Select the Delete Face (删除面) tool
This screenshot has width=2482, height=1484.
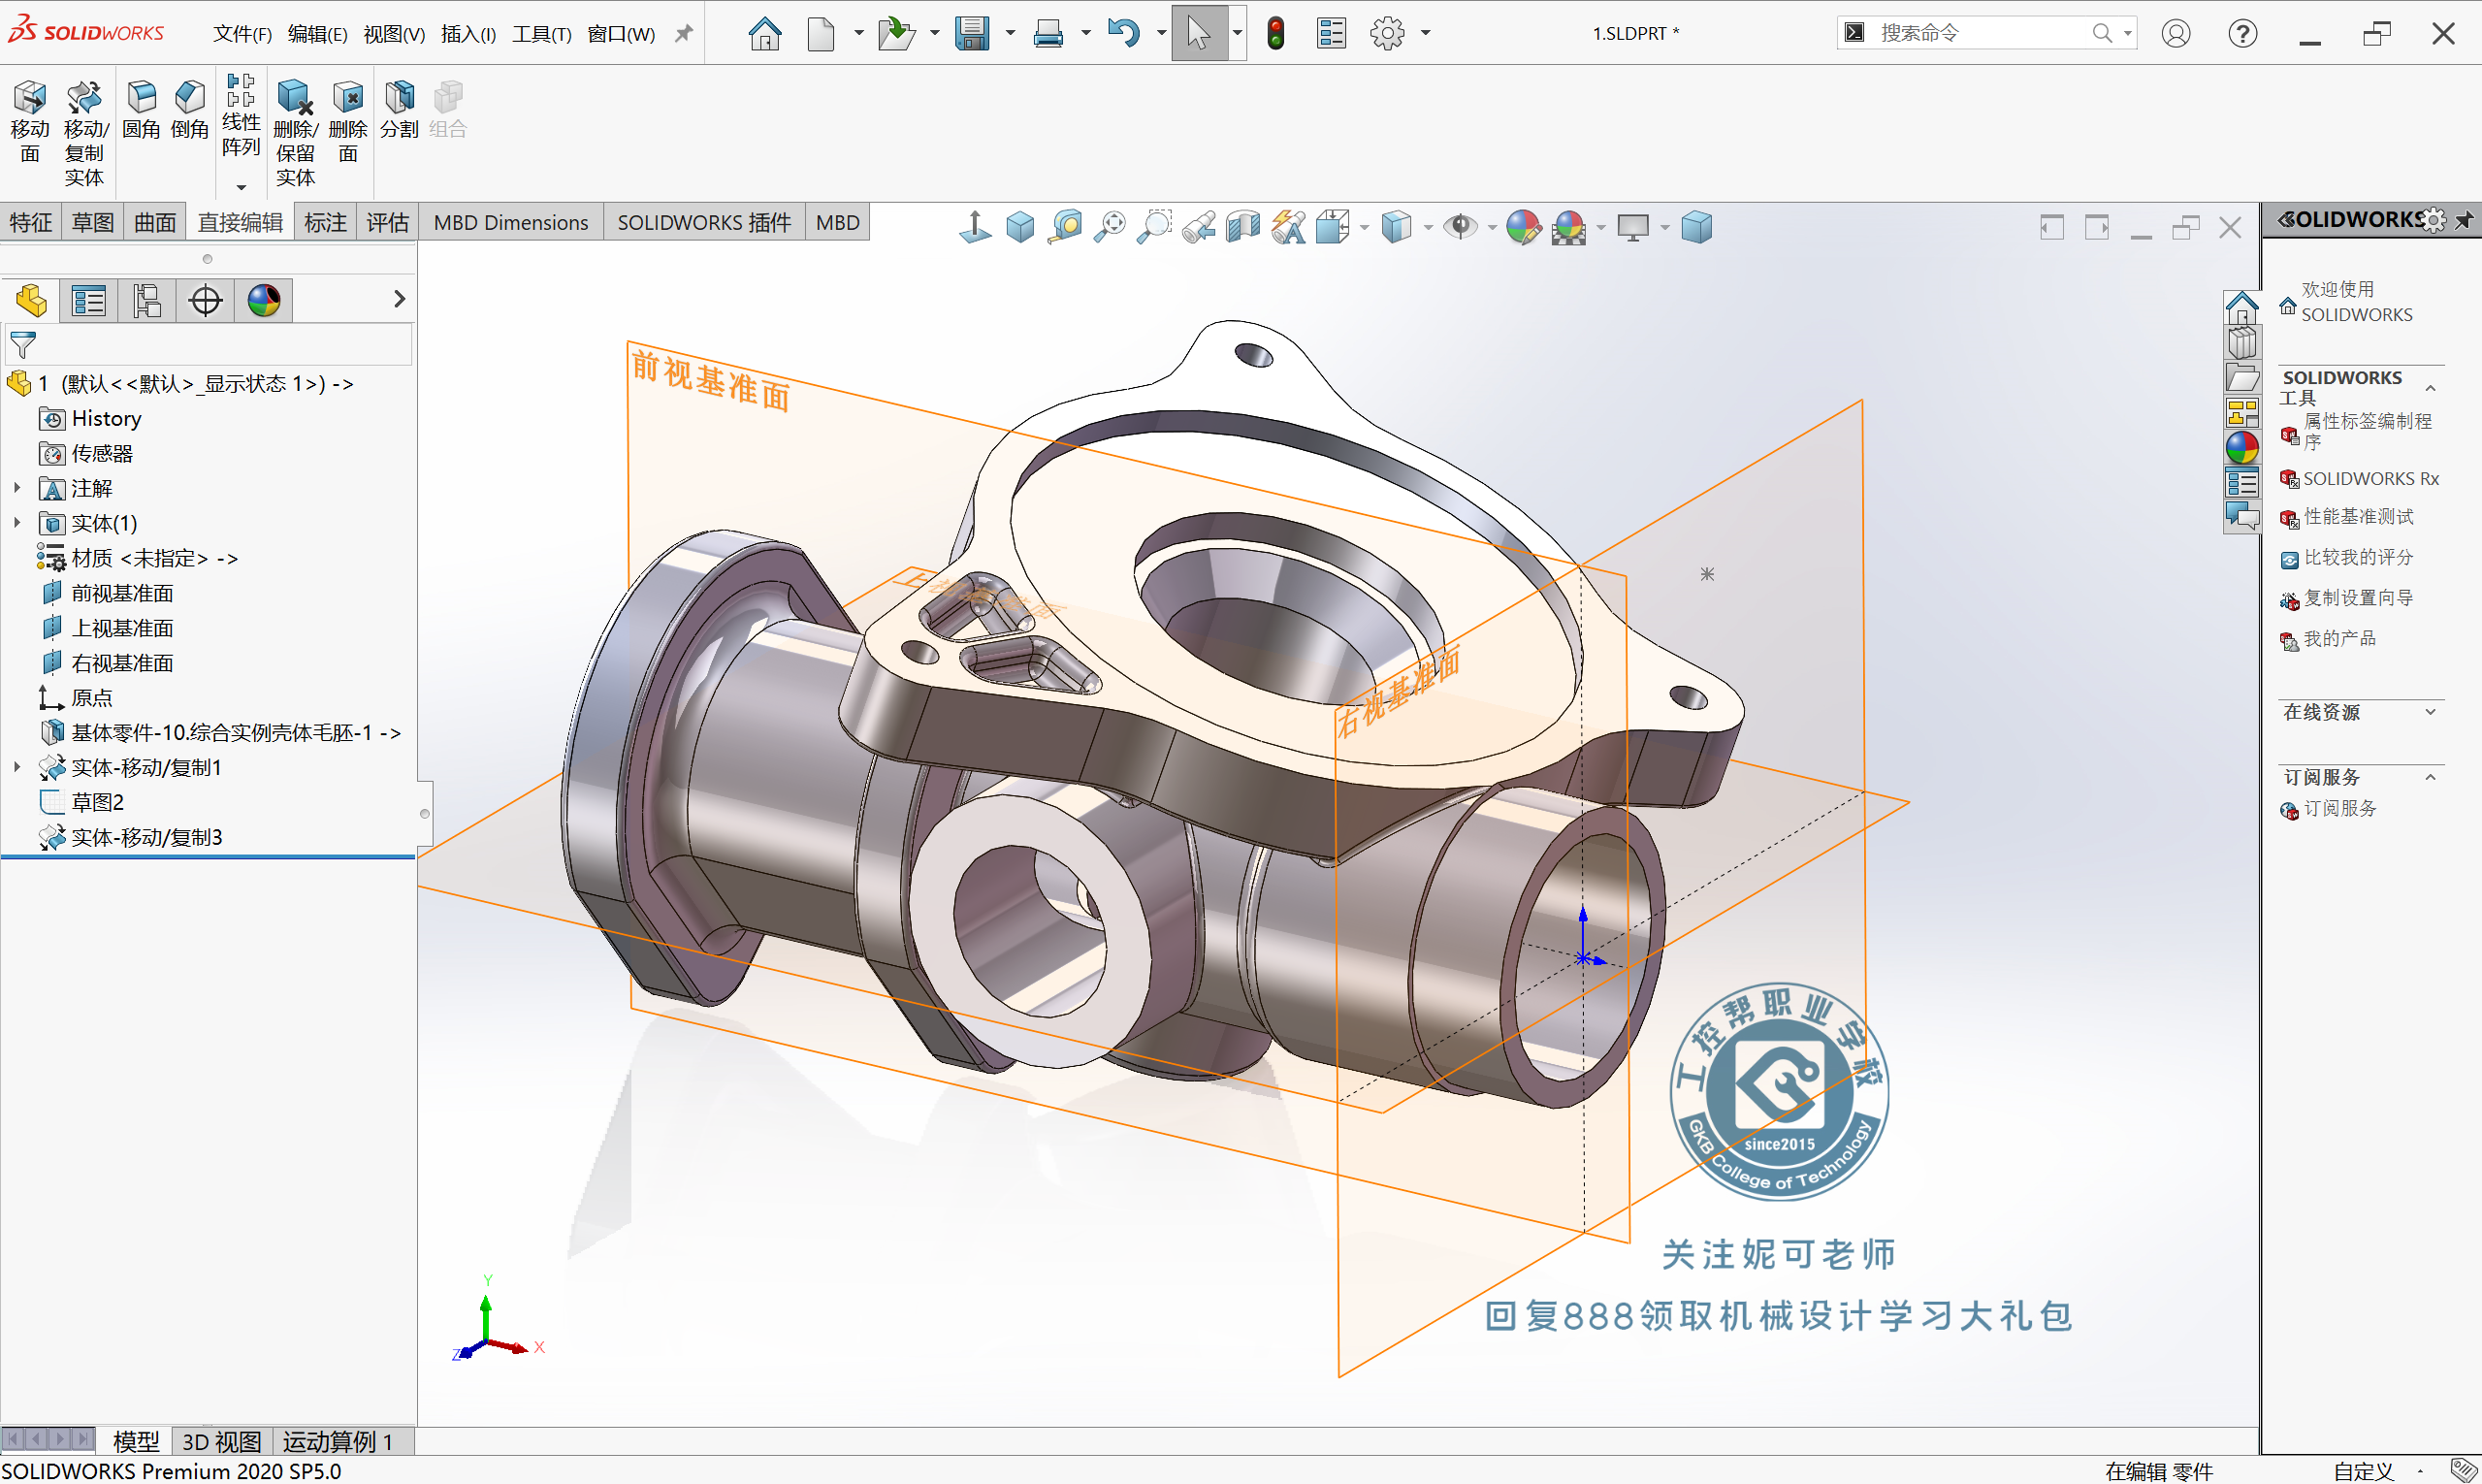pyautogui.click(x=348, y=121)
